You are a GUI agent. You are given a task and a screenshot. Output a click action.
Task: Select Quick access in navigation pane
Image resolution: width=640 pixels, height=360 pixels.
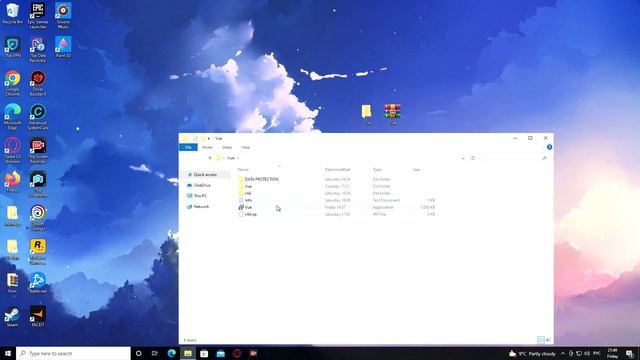(x=205, y=175)
